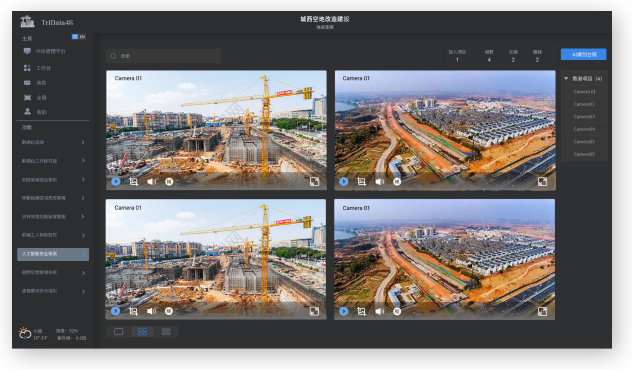Click the camera search input field
The height and width of the screenshot is (370, 632).
tap(164, 56)
